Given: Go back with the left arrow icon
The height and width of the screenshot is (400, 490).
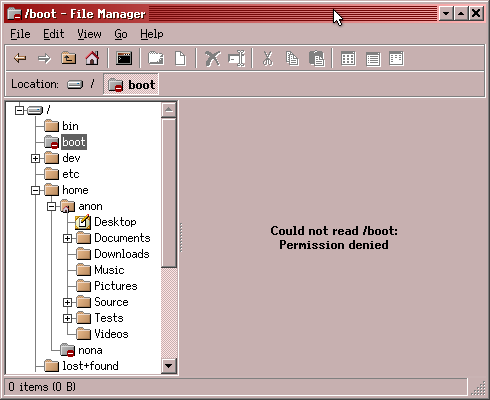Looking at the screenshot, I should click(x=20, y=59).
